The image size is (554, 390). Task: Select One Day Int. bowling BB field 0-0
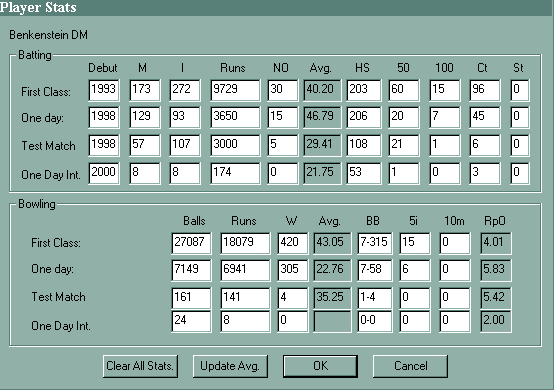click(375, 321)
